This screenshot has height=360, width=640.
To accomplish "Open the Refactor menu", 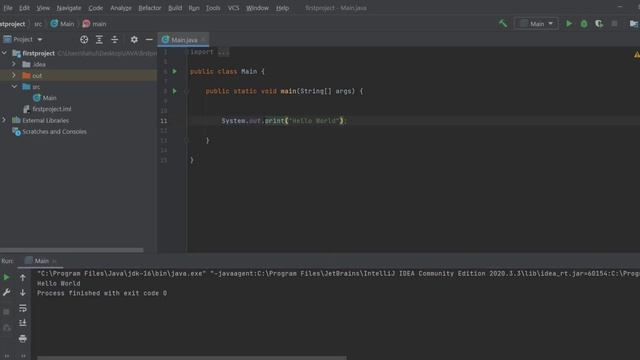I will click(150, 8).
